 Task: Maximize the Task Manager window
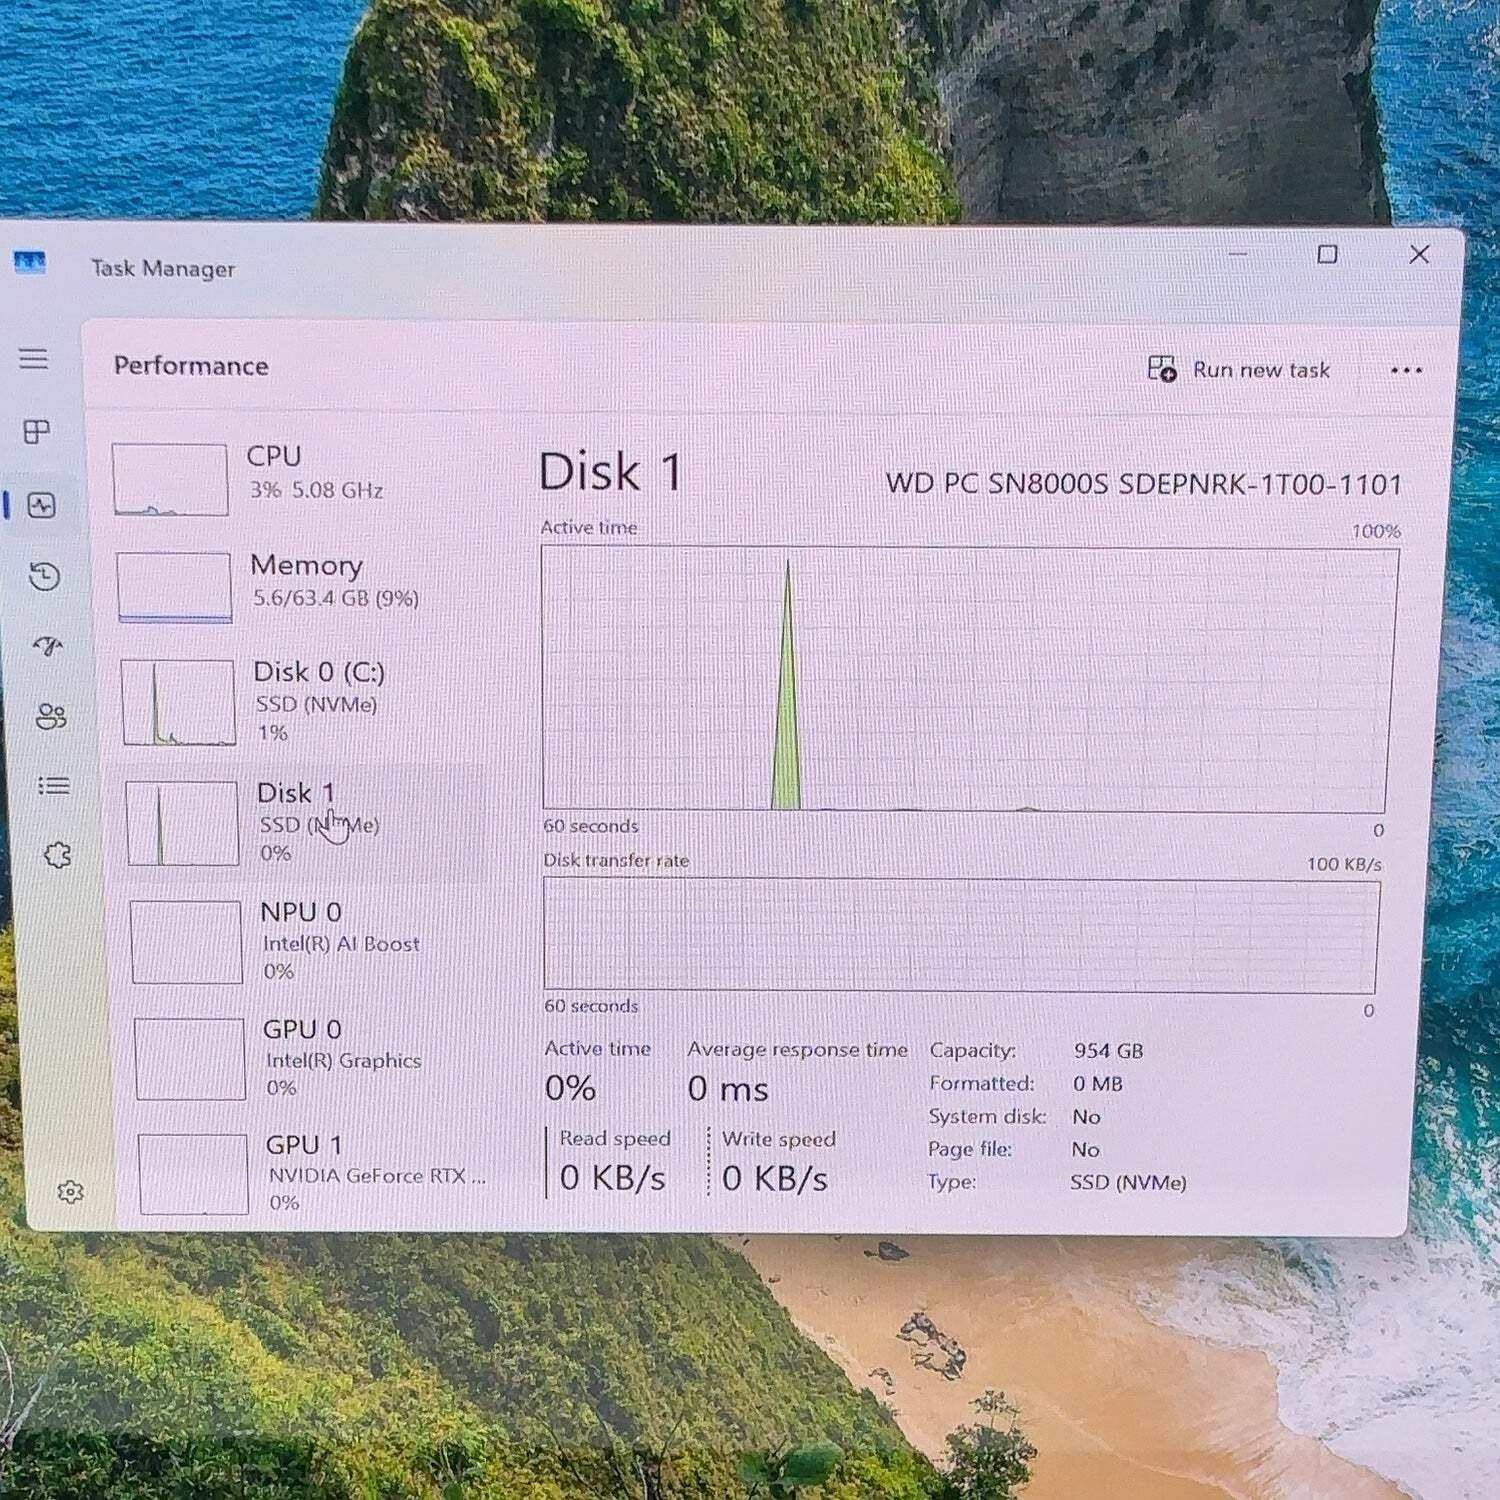[1327, 254]
